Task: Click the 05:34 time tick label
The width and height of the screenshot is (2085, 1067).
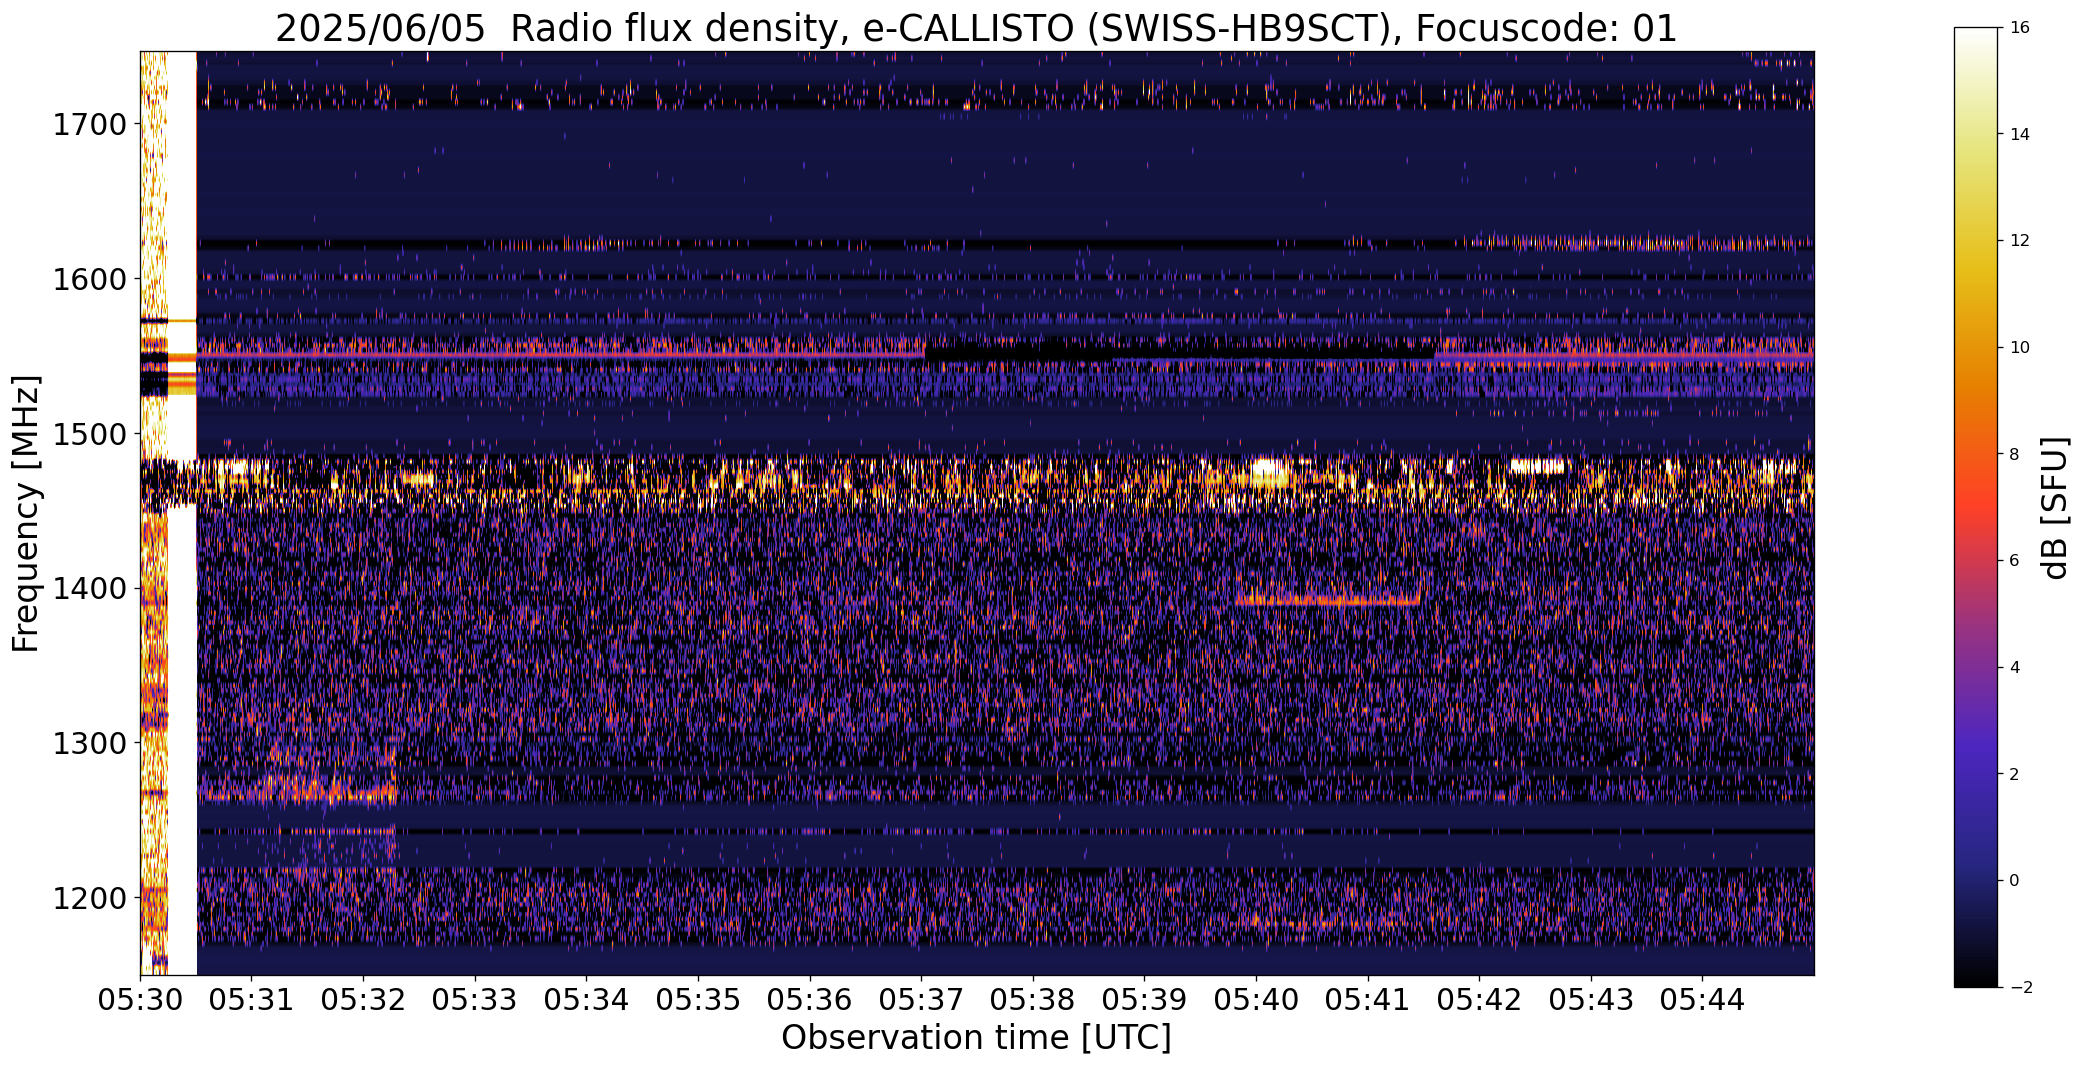Action: click(x=587, y=1000)
